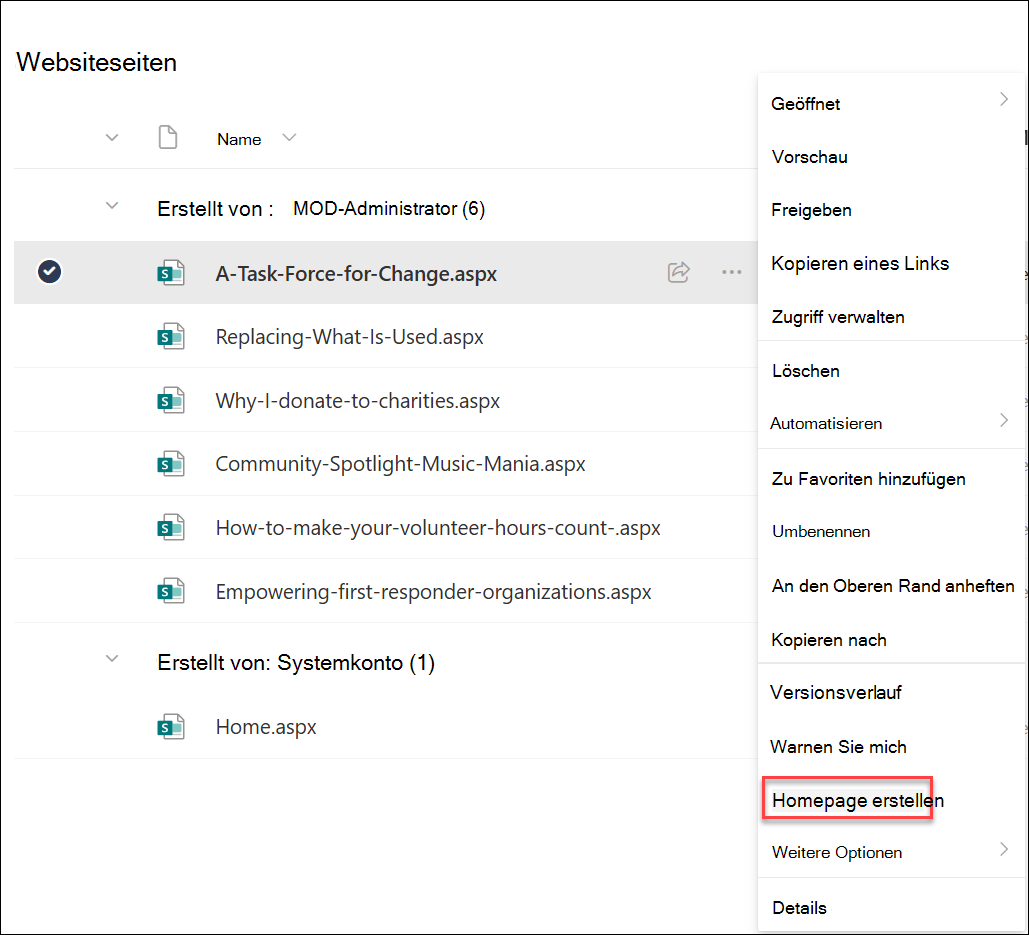1029x935 pixels.
Task: Click Erstellt von: Systemkonto (1) label
Action: 296,663
